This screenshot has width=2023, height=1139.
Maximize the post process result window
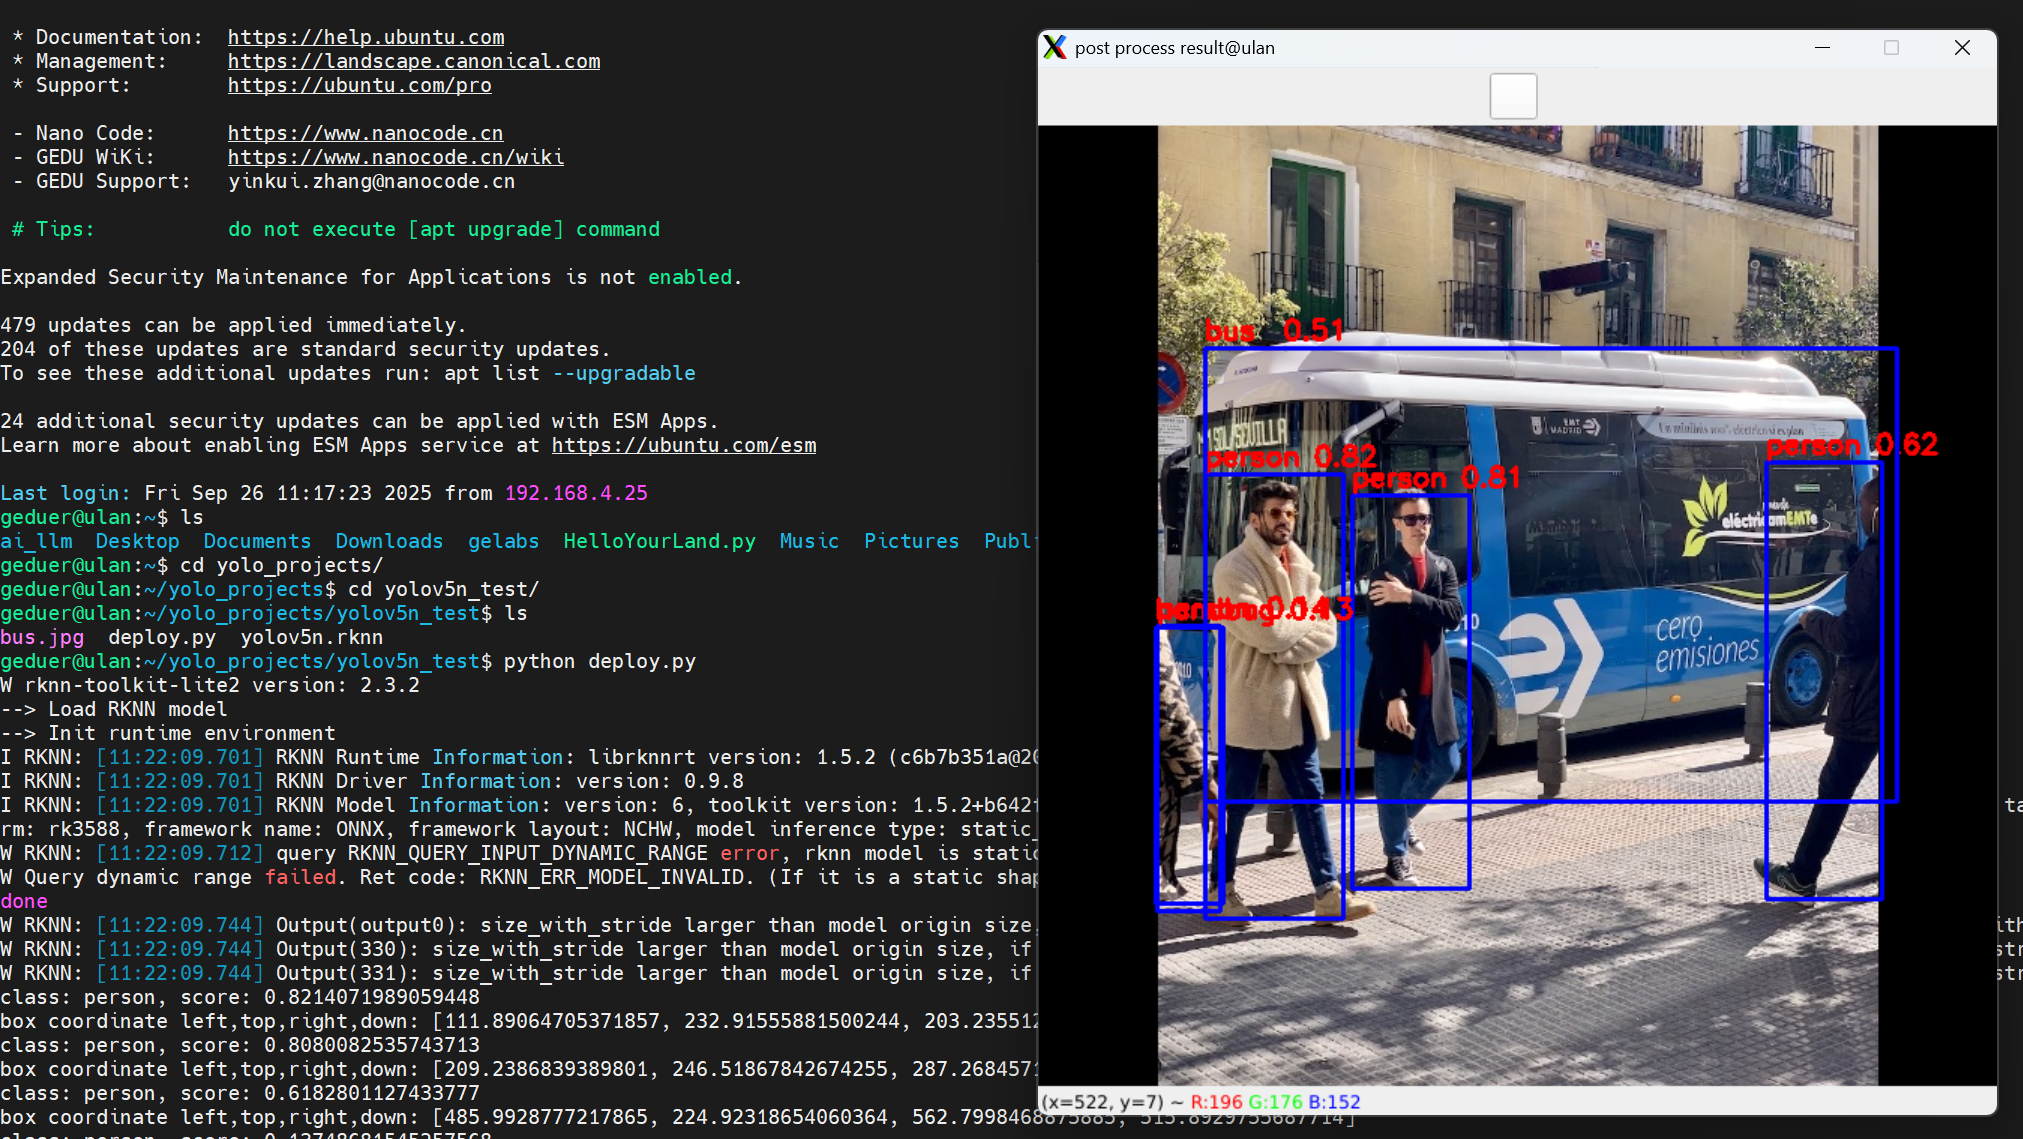coord(1891,47)
